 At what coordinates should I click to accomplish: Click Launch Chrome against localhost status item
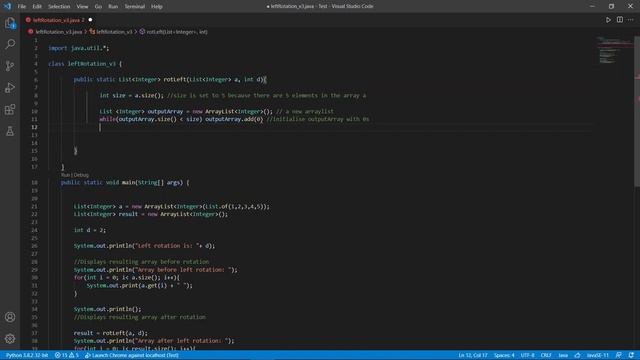[x=132, y=355]
